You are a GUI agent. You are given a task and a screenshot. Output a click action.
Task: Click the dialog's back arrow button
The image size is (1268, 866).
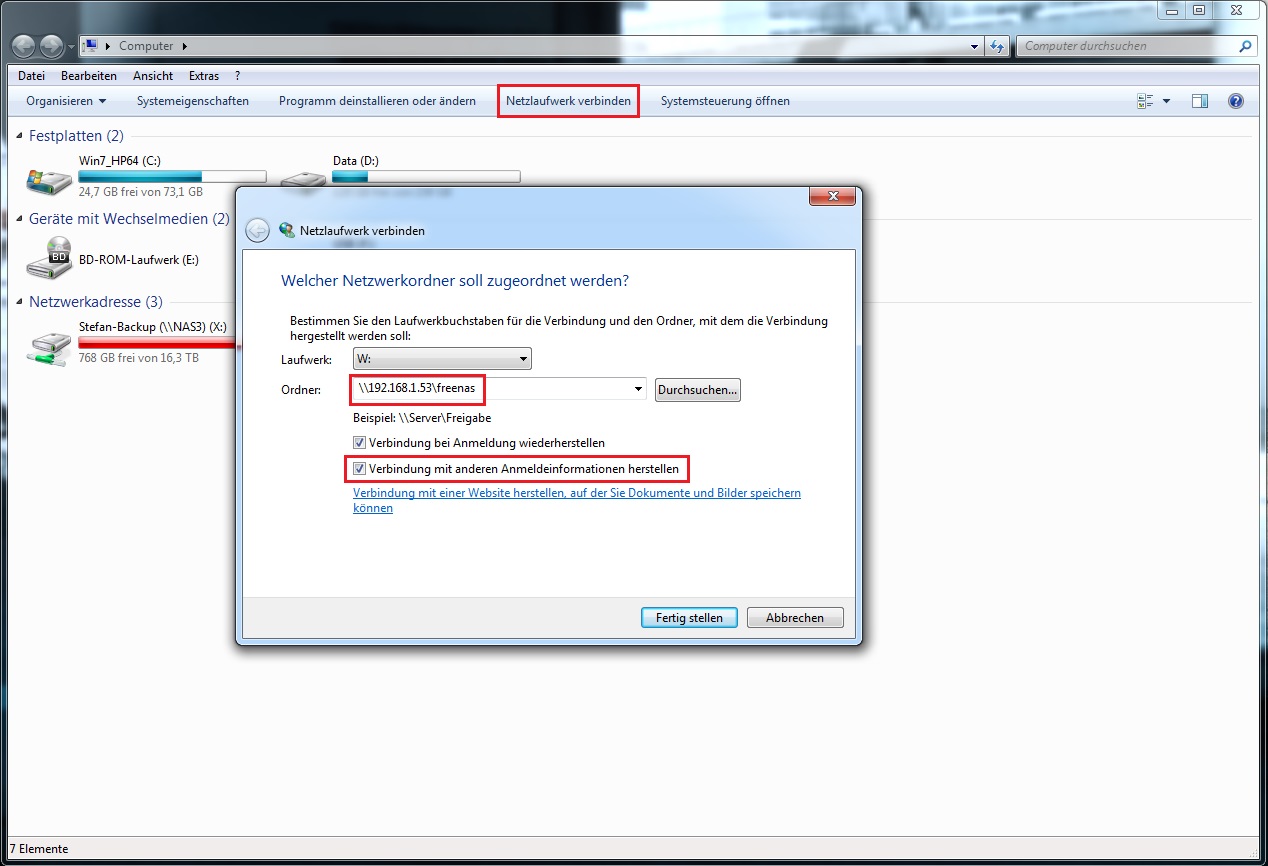(258, 230)
